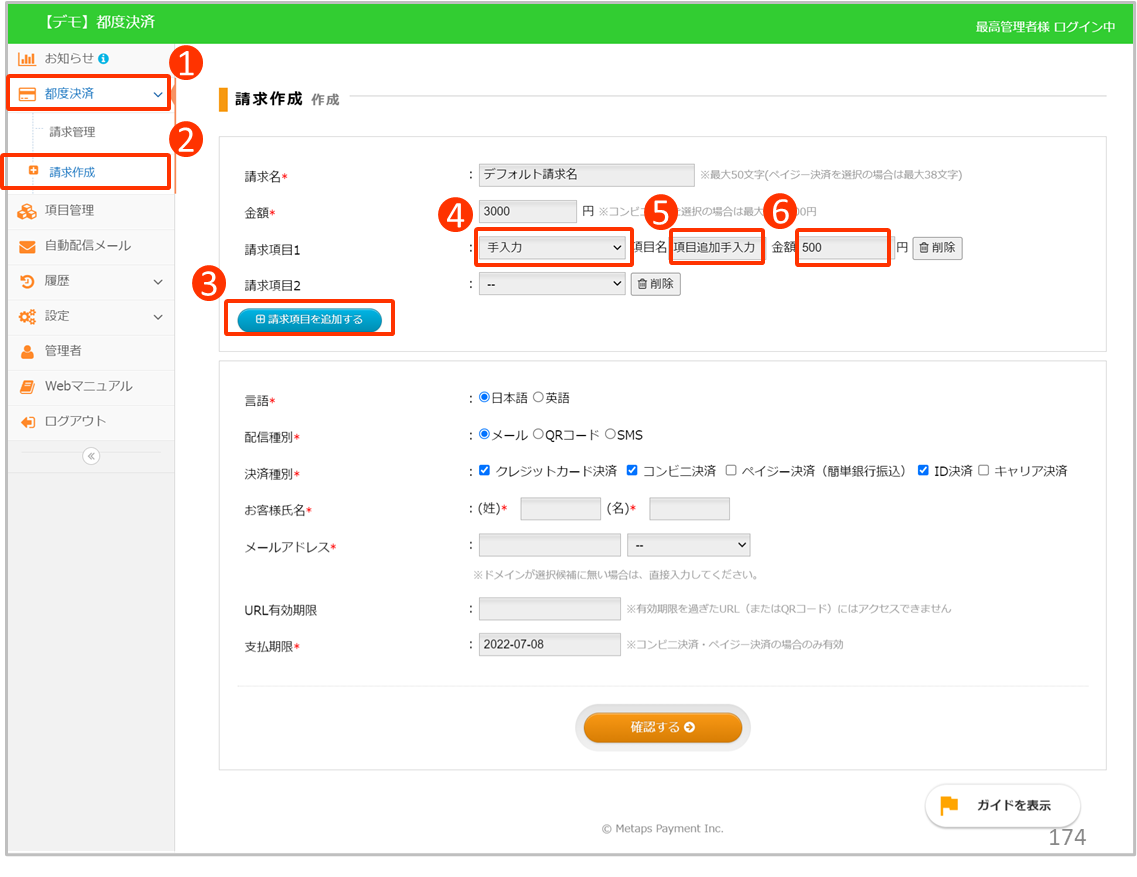Click the Webマニュアル book icon

coord(27,386)
